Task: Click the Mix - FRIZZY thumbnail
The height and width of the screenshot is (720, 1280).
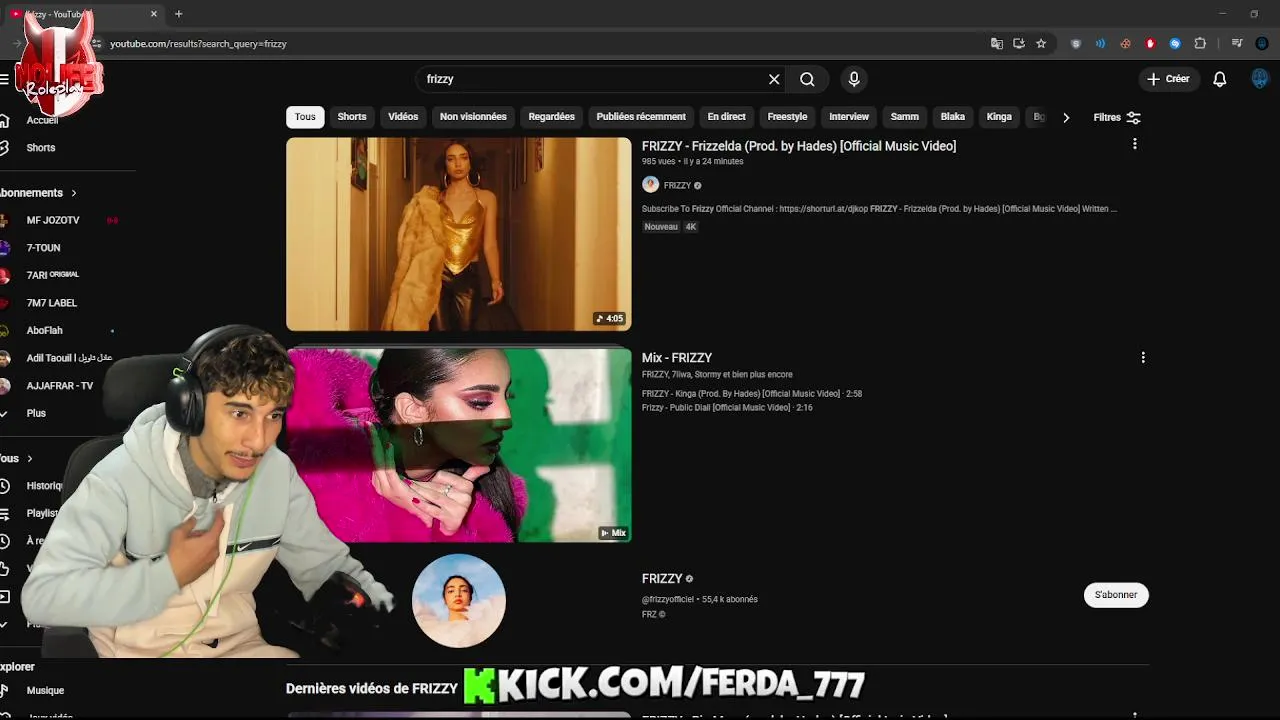Action: point(459,445)
